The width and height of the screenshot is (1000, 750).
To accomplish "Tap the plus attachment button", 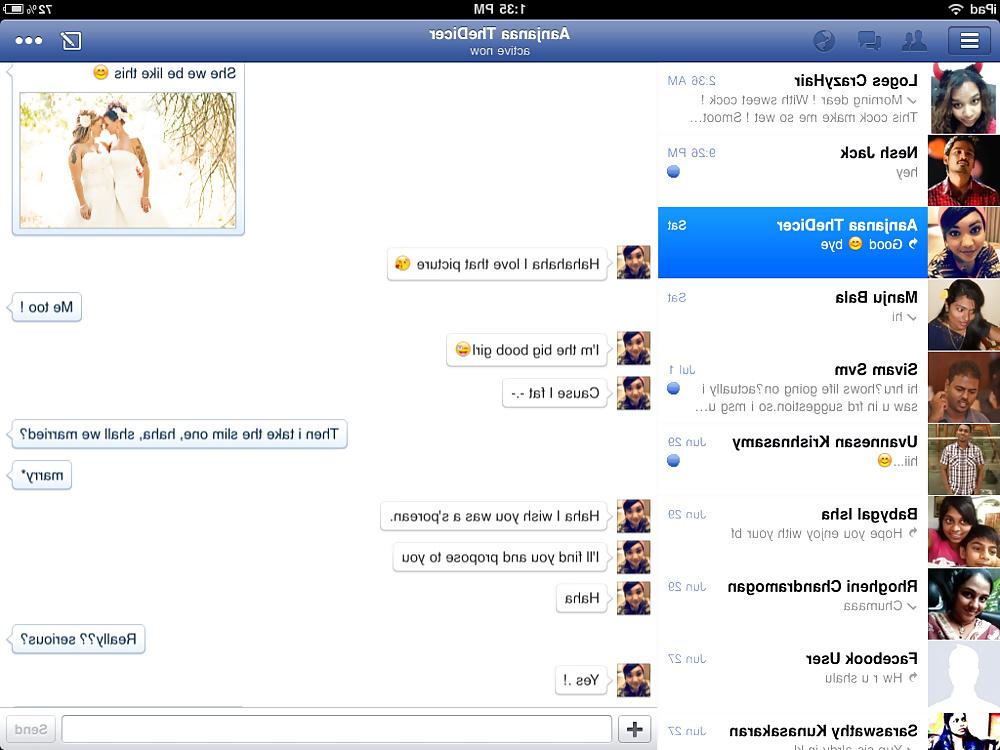I will [x=635, y=729].
